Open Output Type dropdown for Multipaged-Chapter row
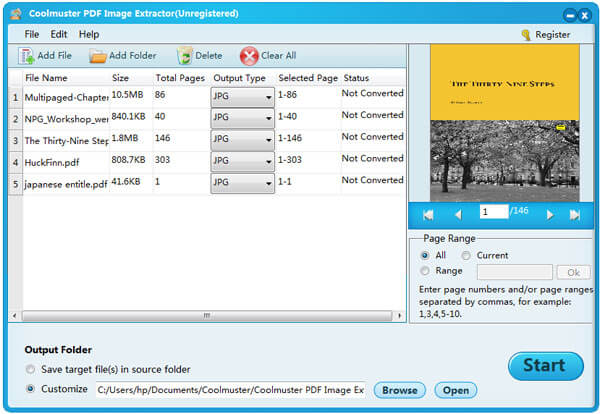This screenshot has width=600, height=414. [268, 97]
